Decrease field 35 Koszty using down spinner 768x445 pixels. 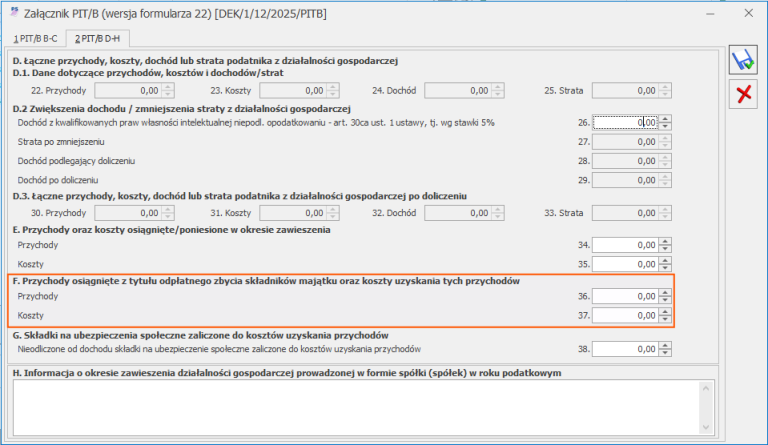(x=665, y=268)
